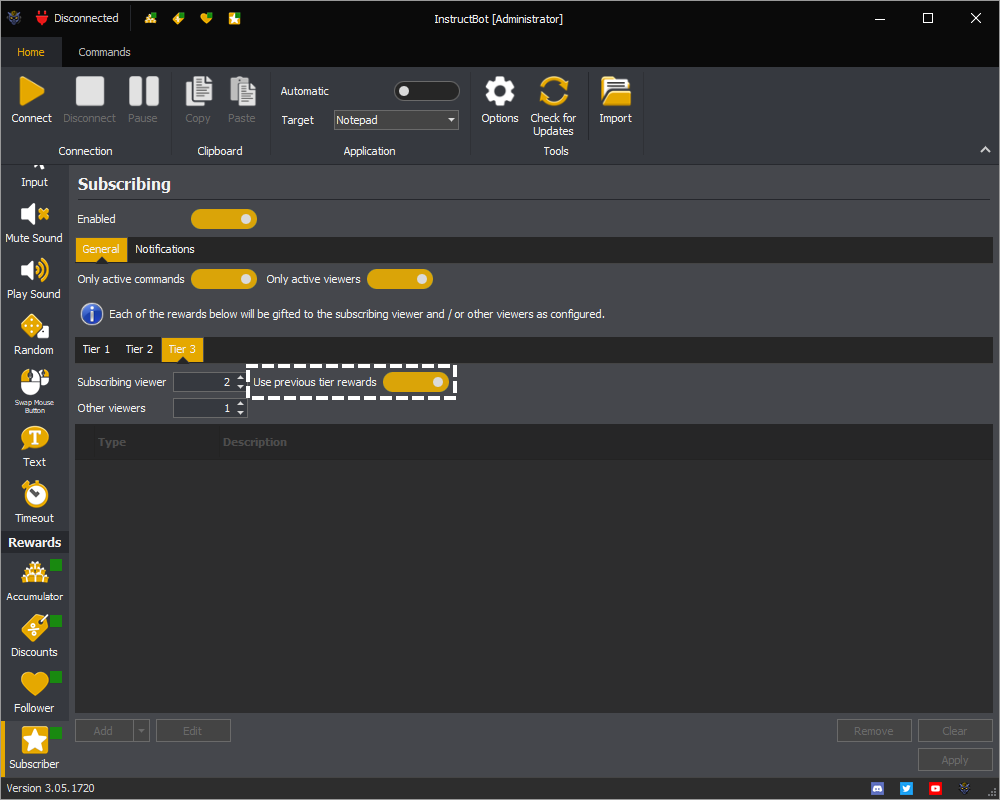Click the subscriber star quick-access icon
This screenshot has width=1000, height=800.
click(235, 18)
